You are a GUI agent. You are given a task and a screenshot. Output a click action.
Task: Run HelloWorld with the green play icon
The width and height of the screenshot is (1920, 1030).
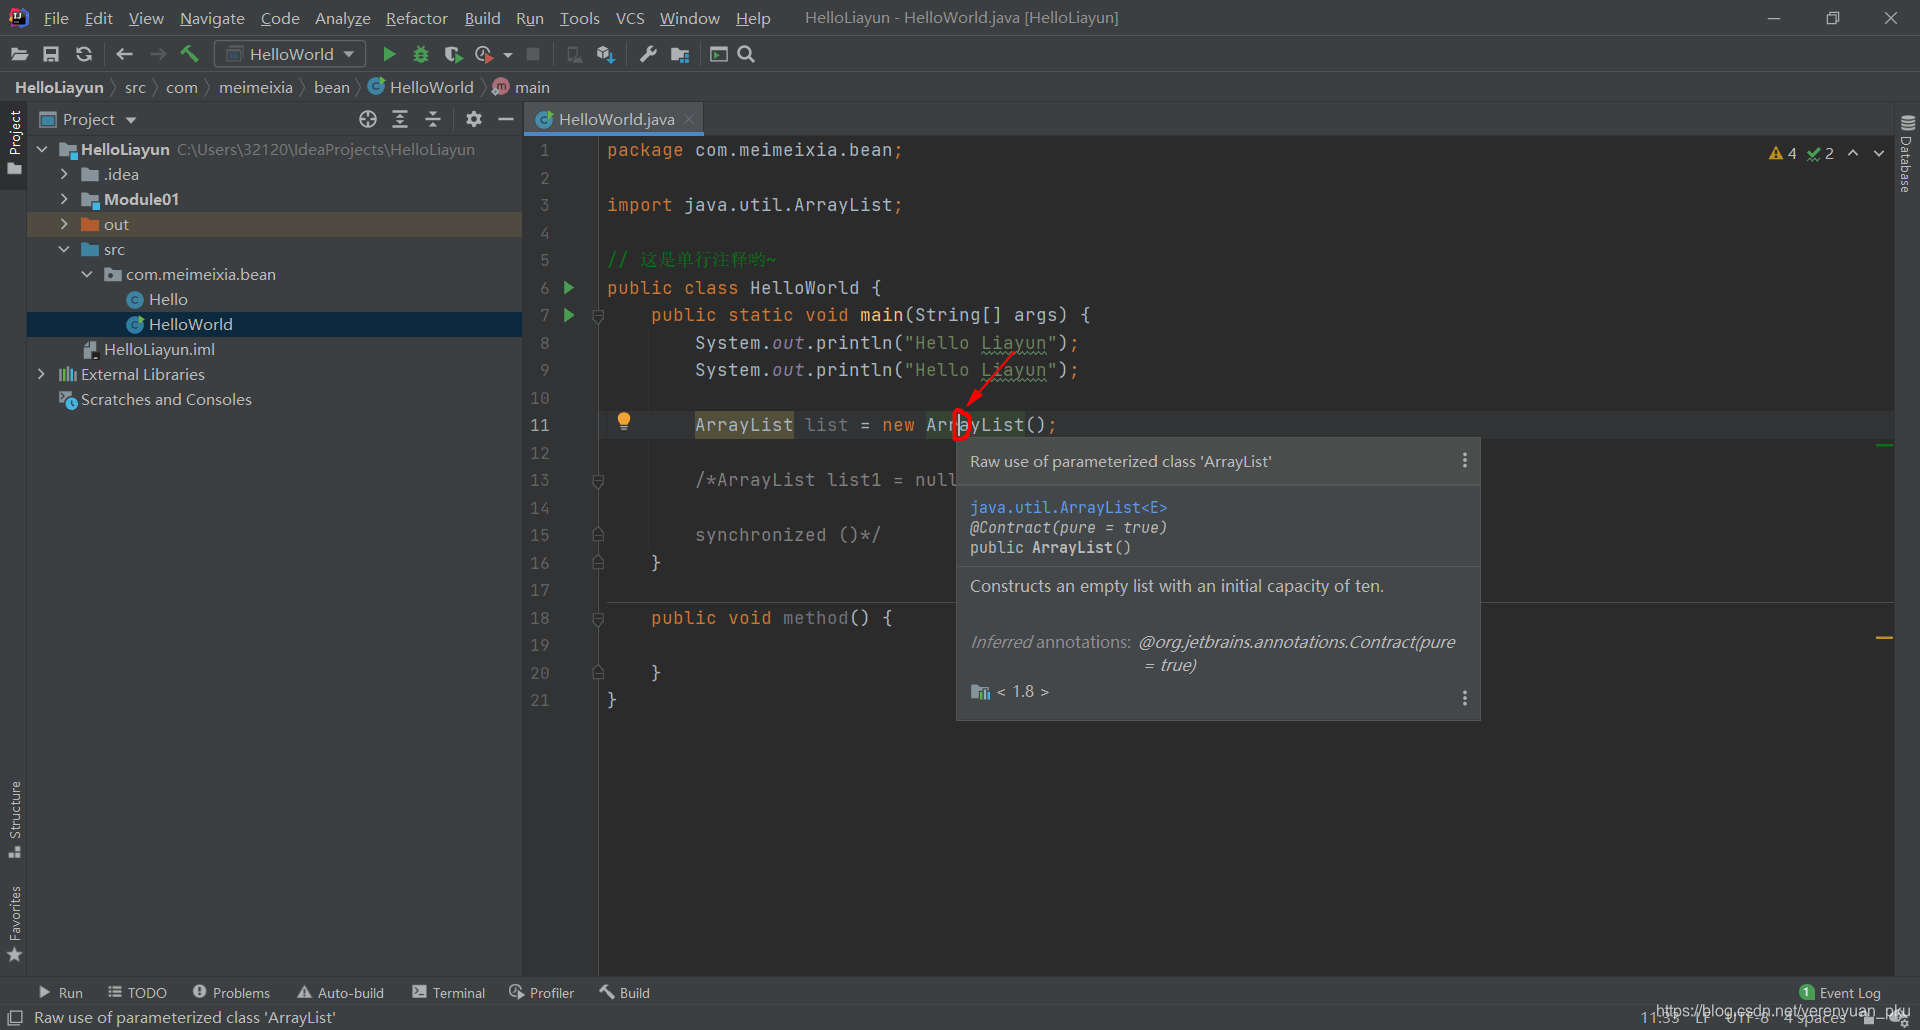(389, 54)
